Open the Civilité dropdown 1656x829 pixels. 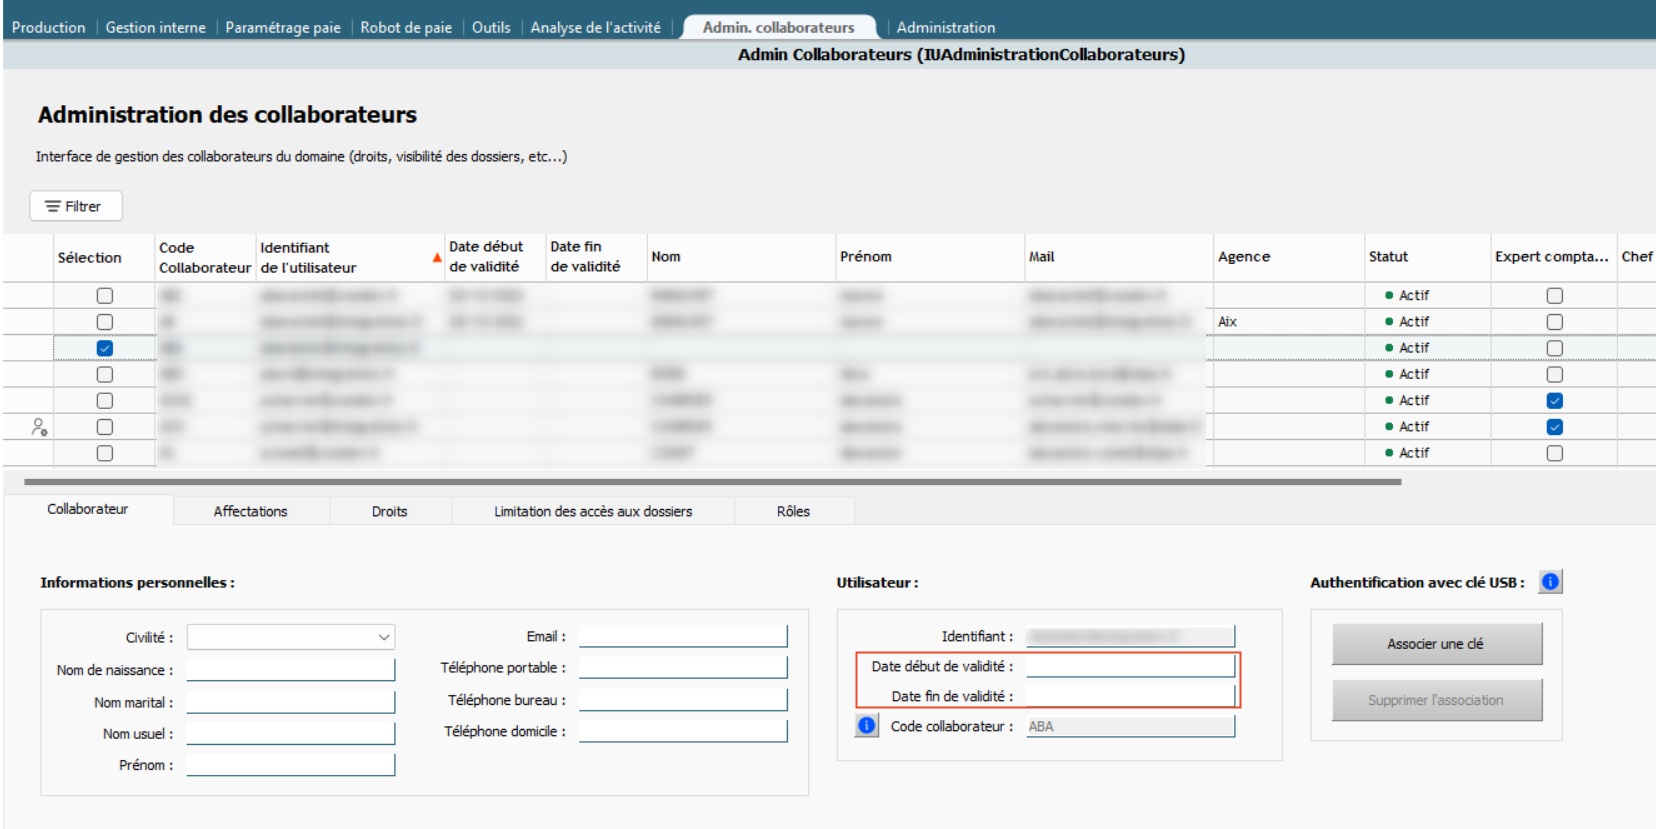pyautogui.click(x=290, y=637)
